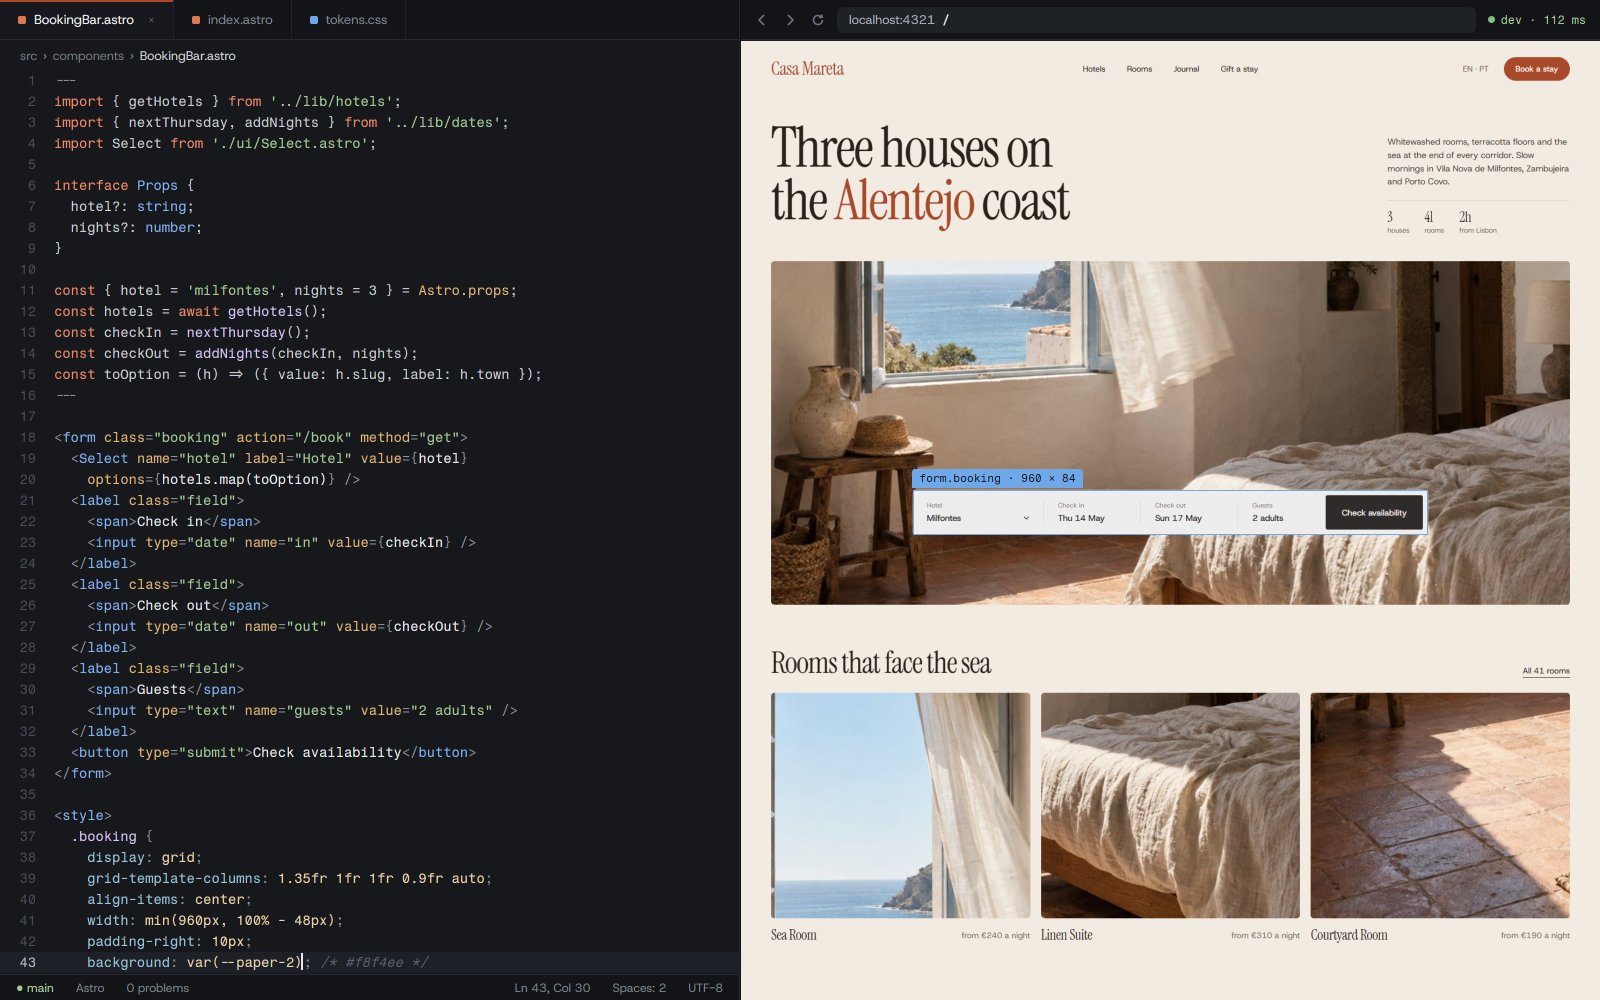Click the orange file icon on index.astro tab
Image resolution: width=1600 pixels, height=1000 pixels.
coord(196,20)
